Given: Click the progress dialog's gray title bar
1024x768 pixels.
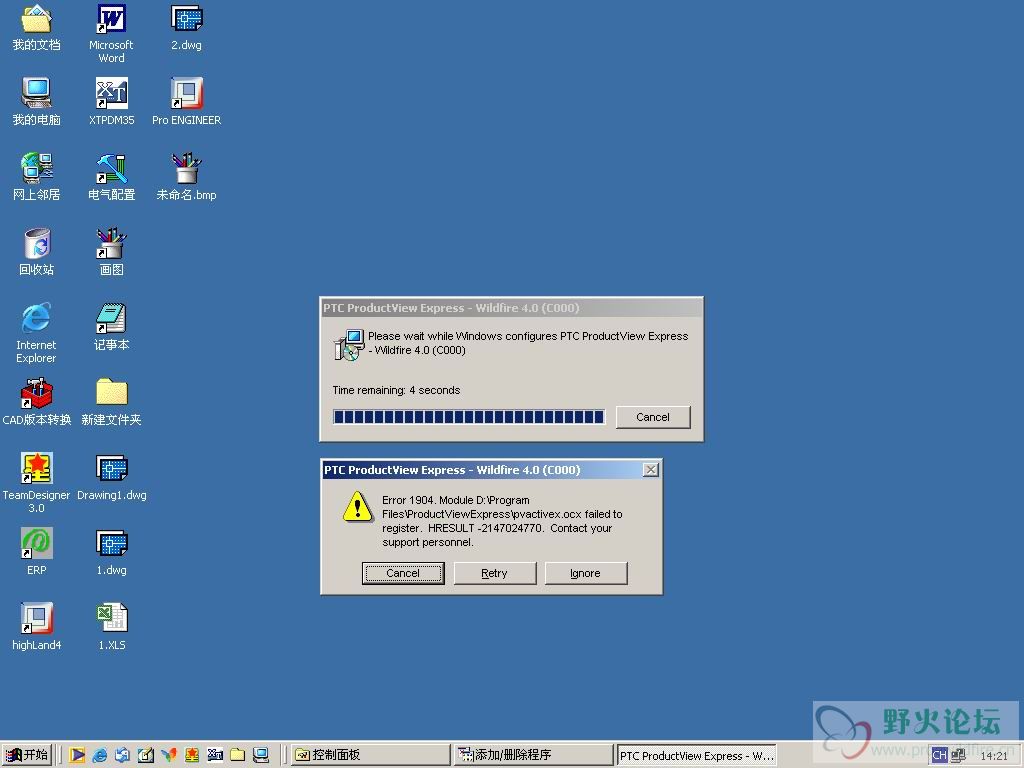Looking at the screenshot, I should coord(512,308).
